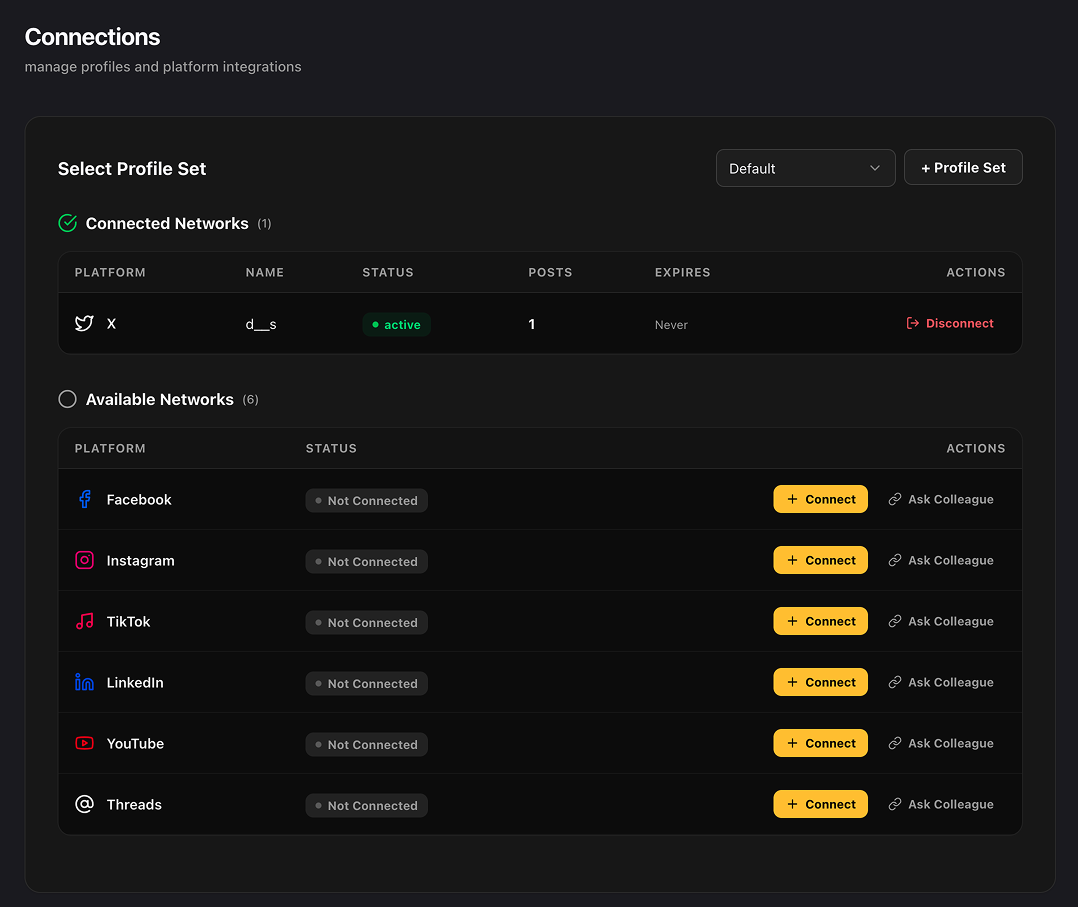Select the YouTube play icon
1078x907 pixels.
coord(84,743)
